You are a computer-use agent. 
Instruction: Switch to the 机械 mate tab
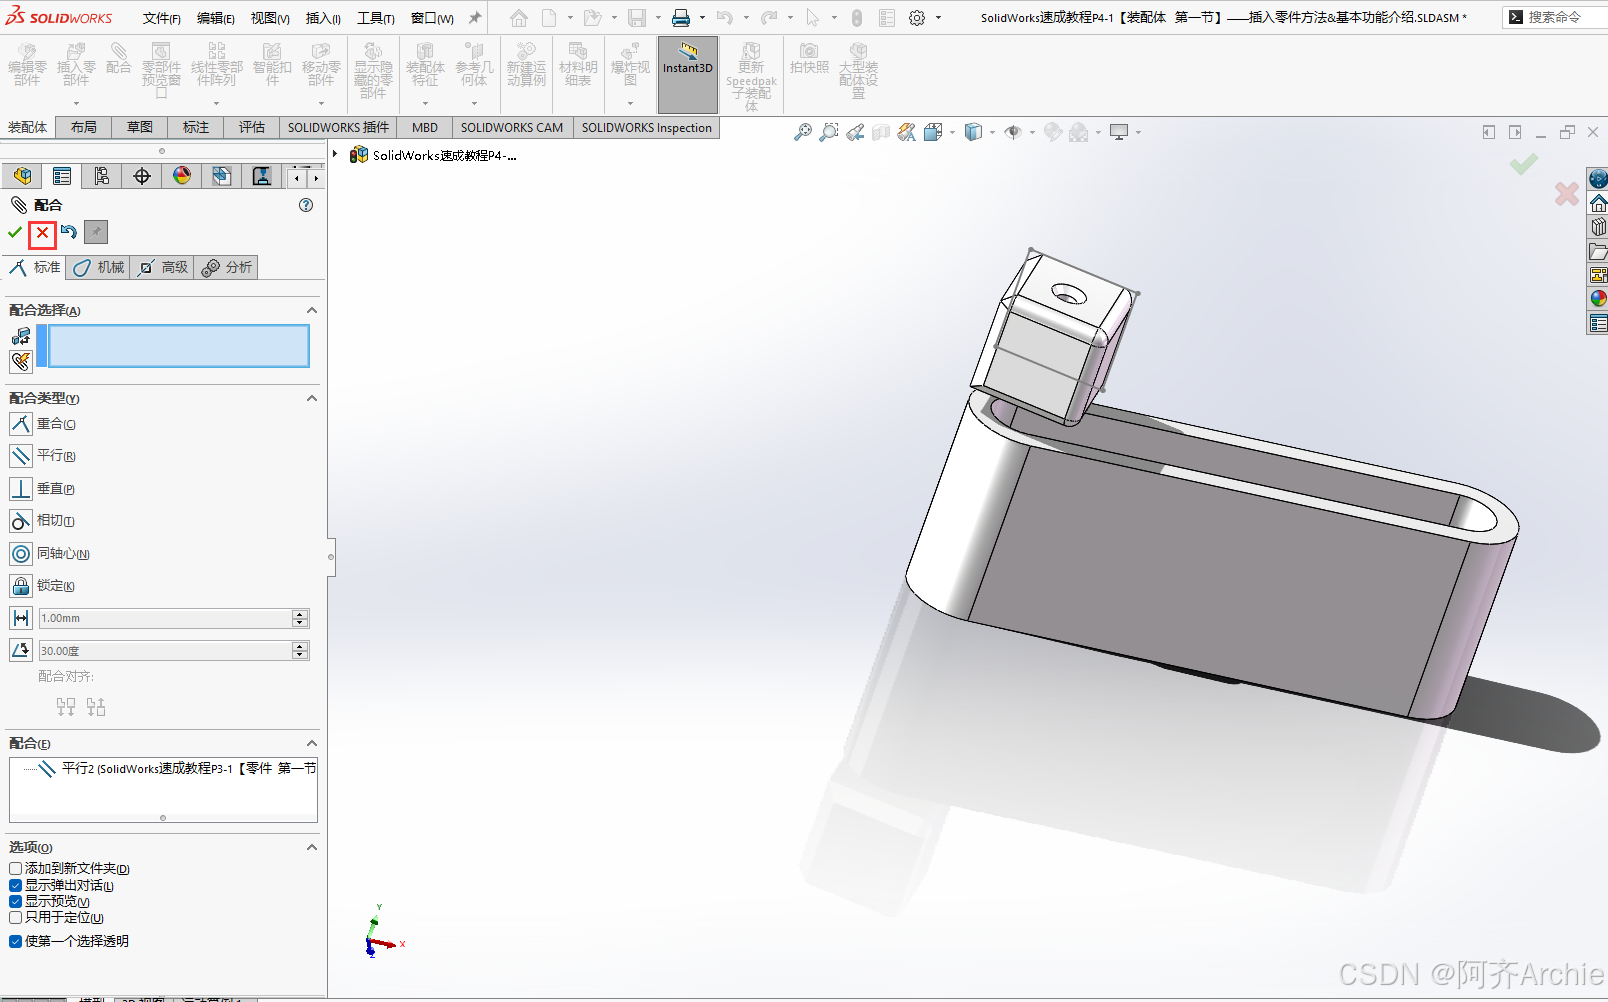[98, 267]
